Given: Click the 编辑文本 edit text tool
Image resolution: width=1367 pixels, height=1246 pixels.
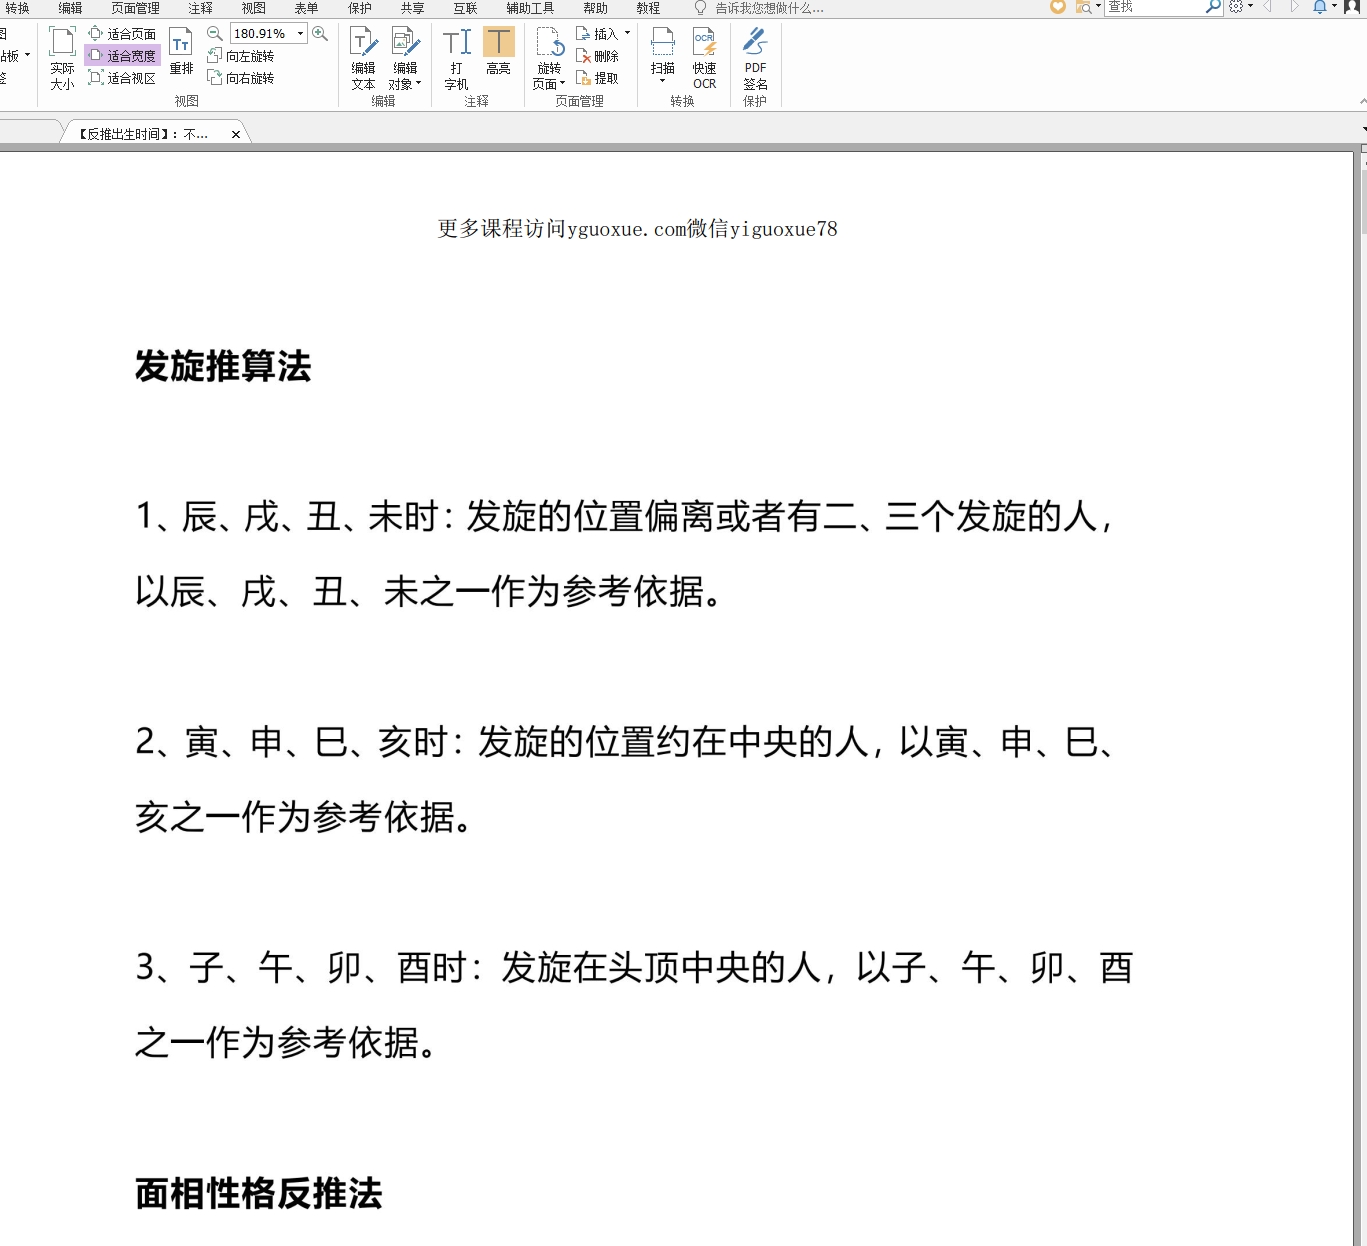Looking at the screenshot, I should pos(363,58).
